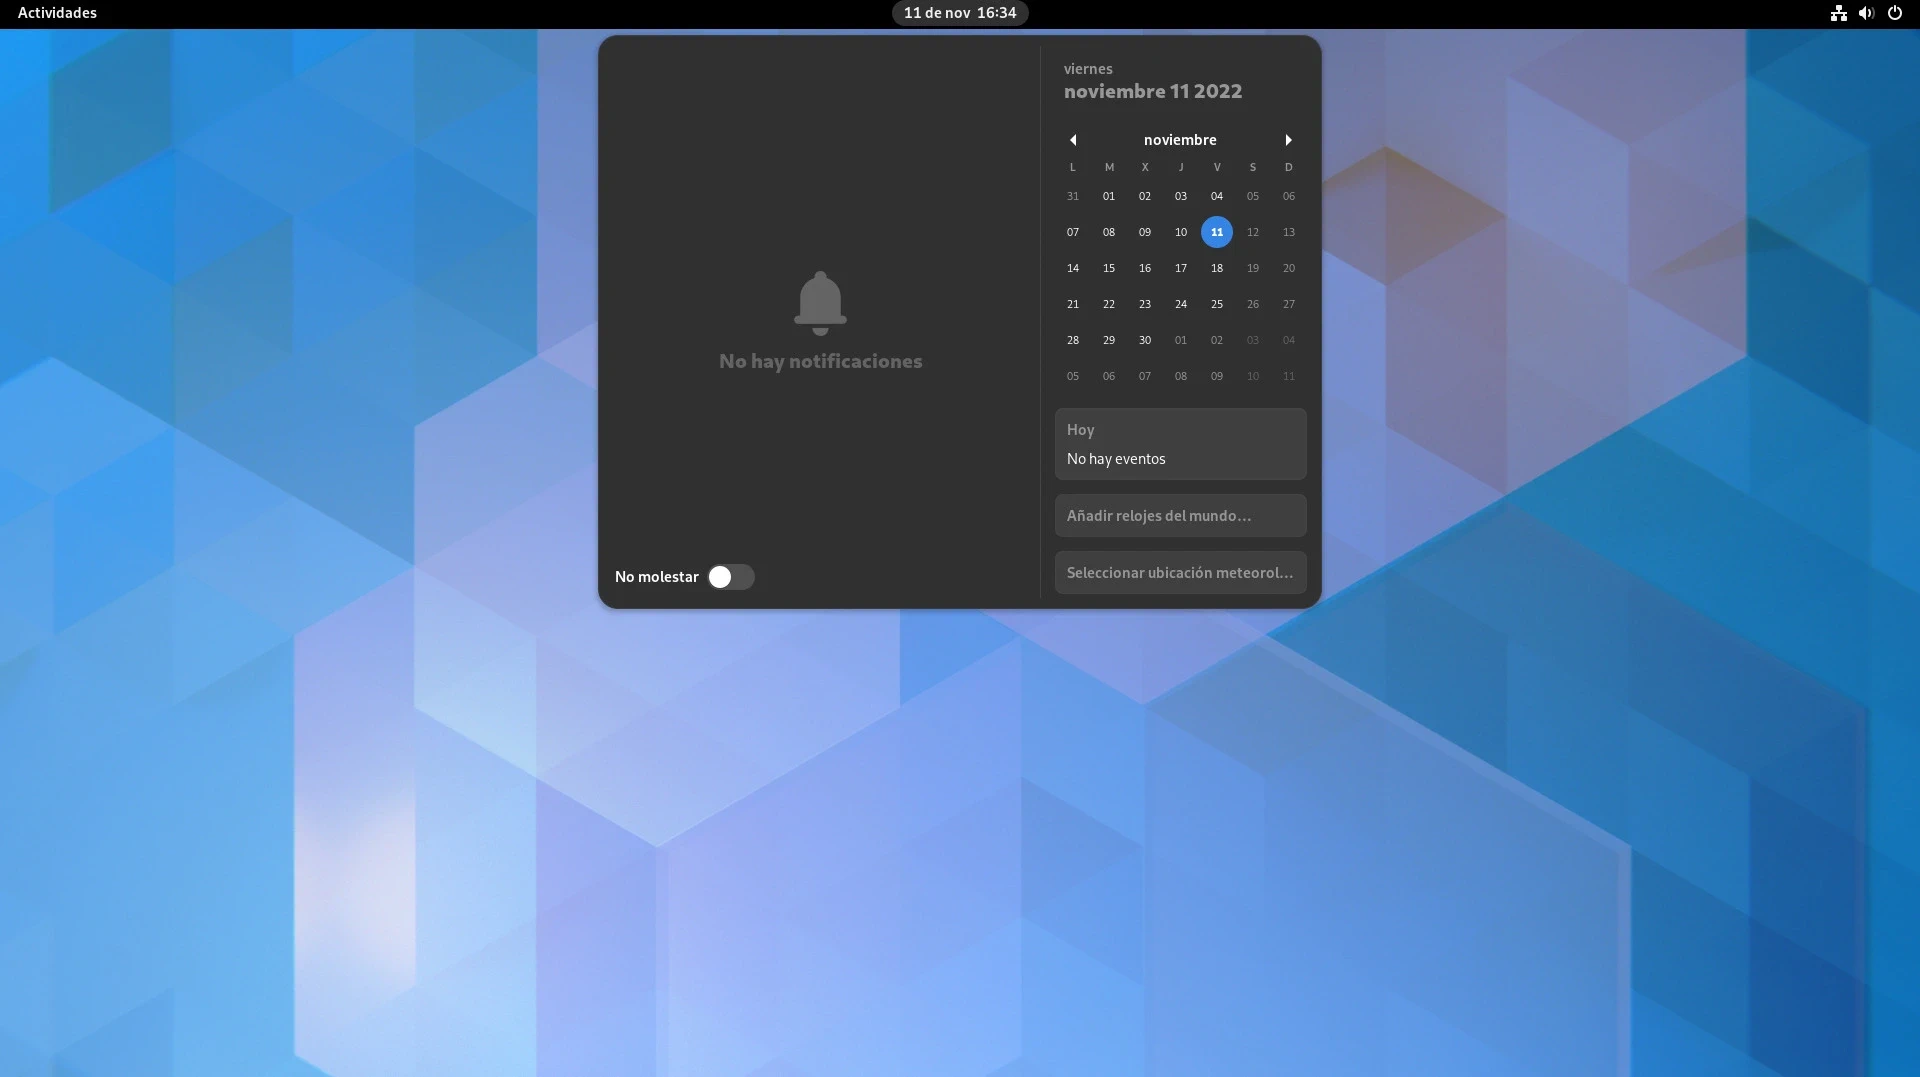Viewport: 1920px width, 1077px height.
Task: Click the viernes noviembre 11 2022 heading
Action: [1152, 82]
